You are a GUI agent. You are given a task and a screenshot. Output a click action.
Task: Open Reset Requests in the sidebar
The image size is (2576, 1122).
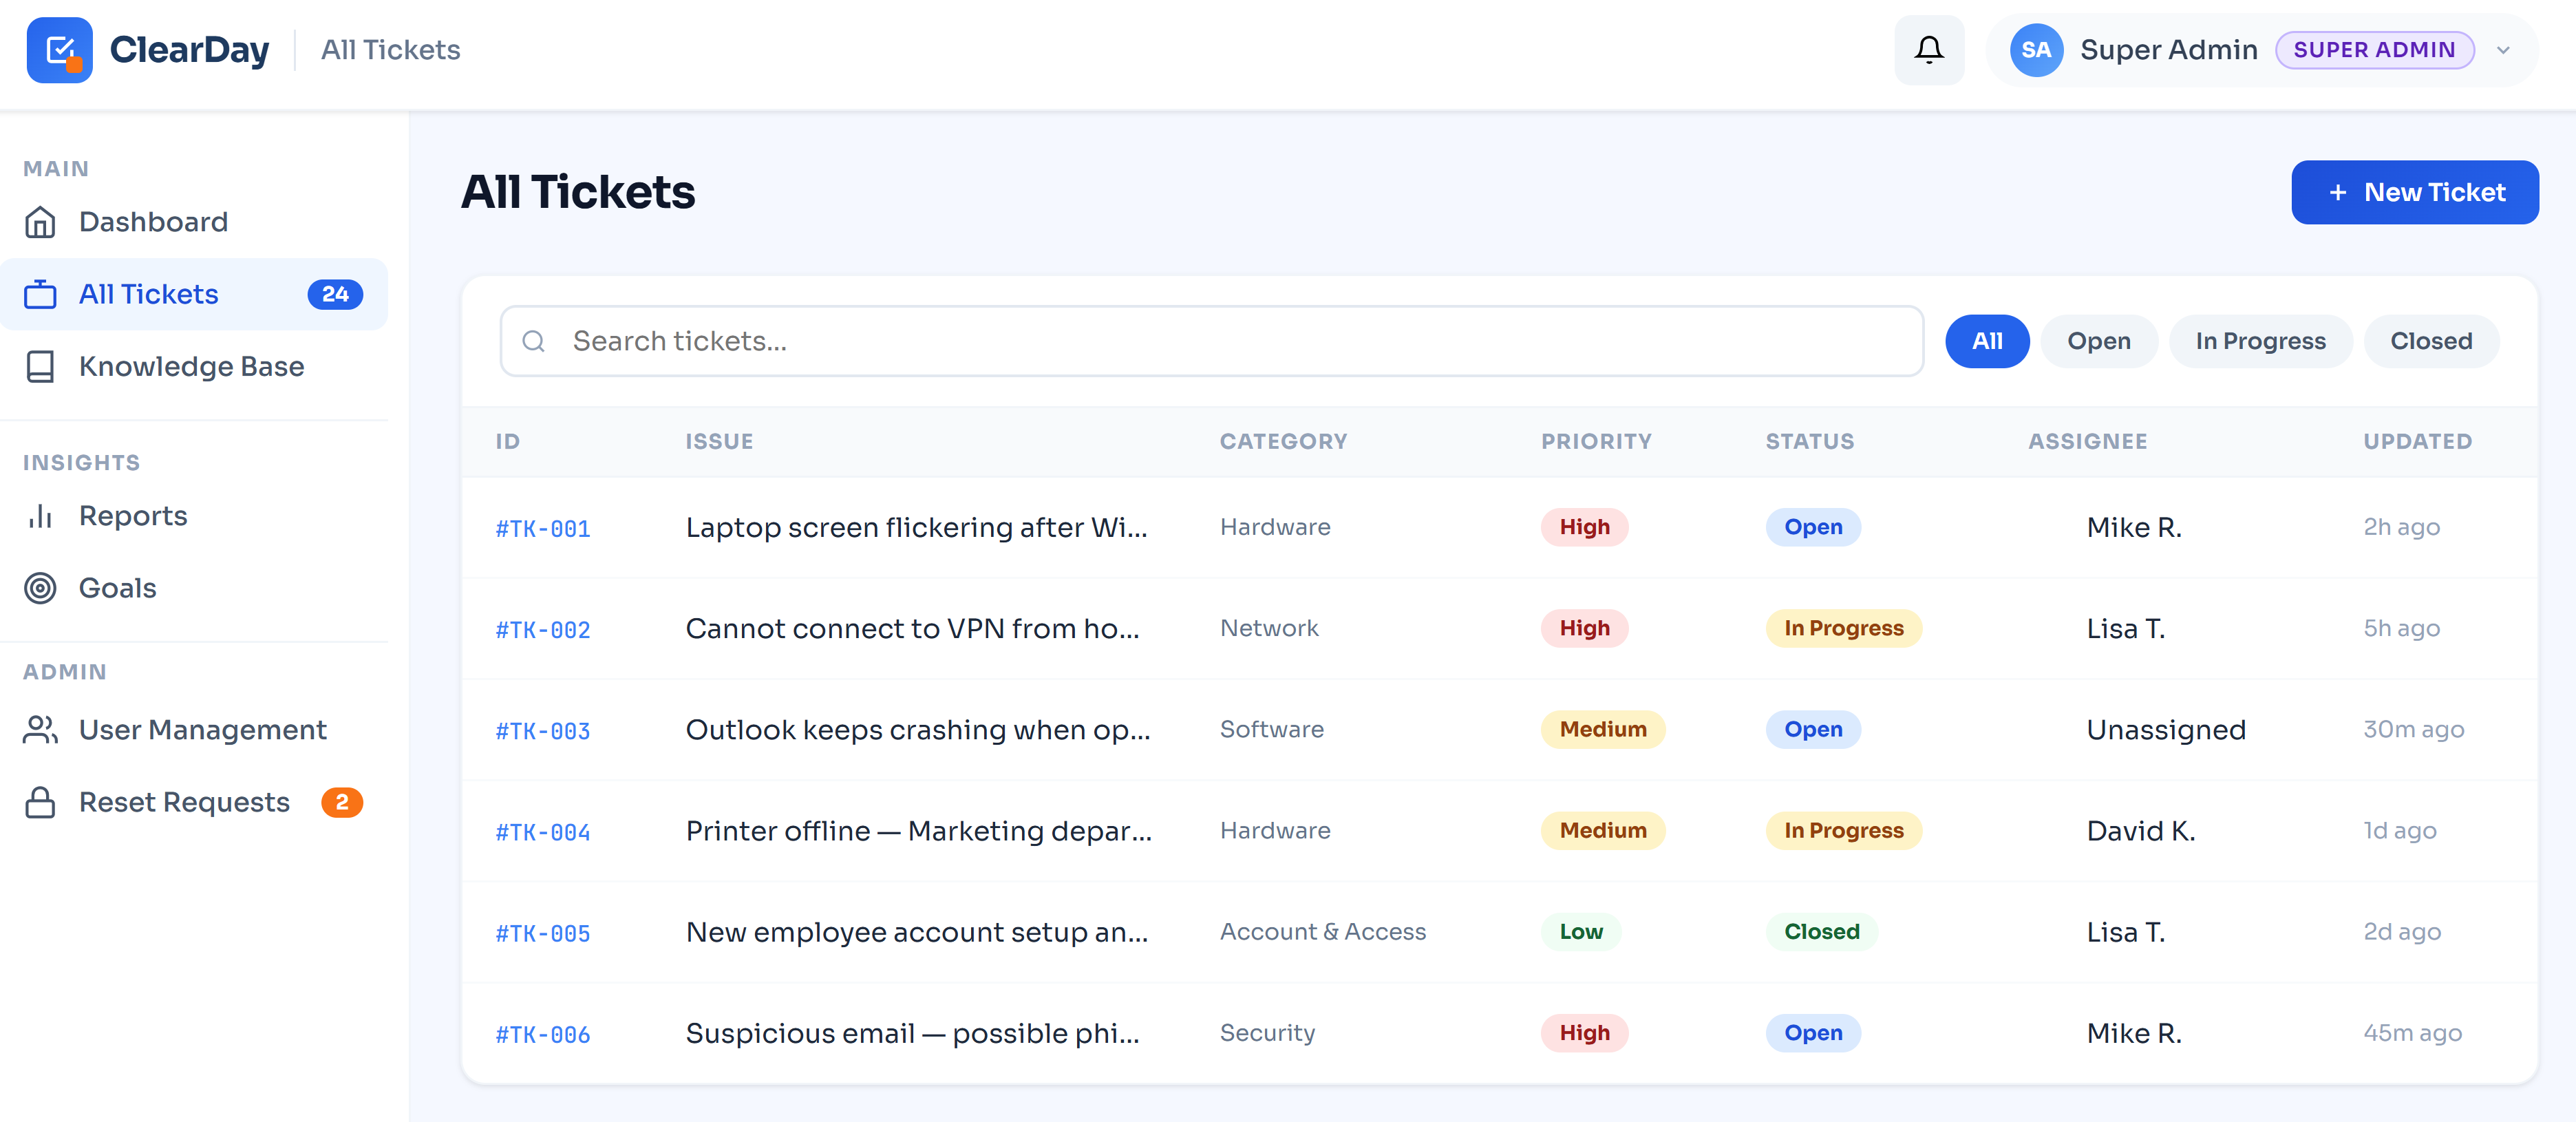click(194, 802)
